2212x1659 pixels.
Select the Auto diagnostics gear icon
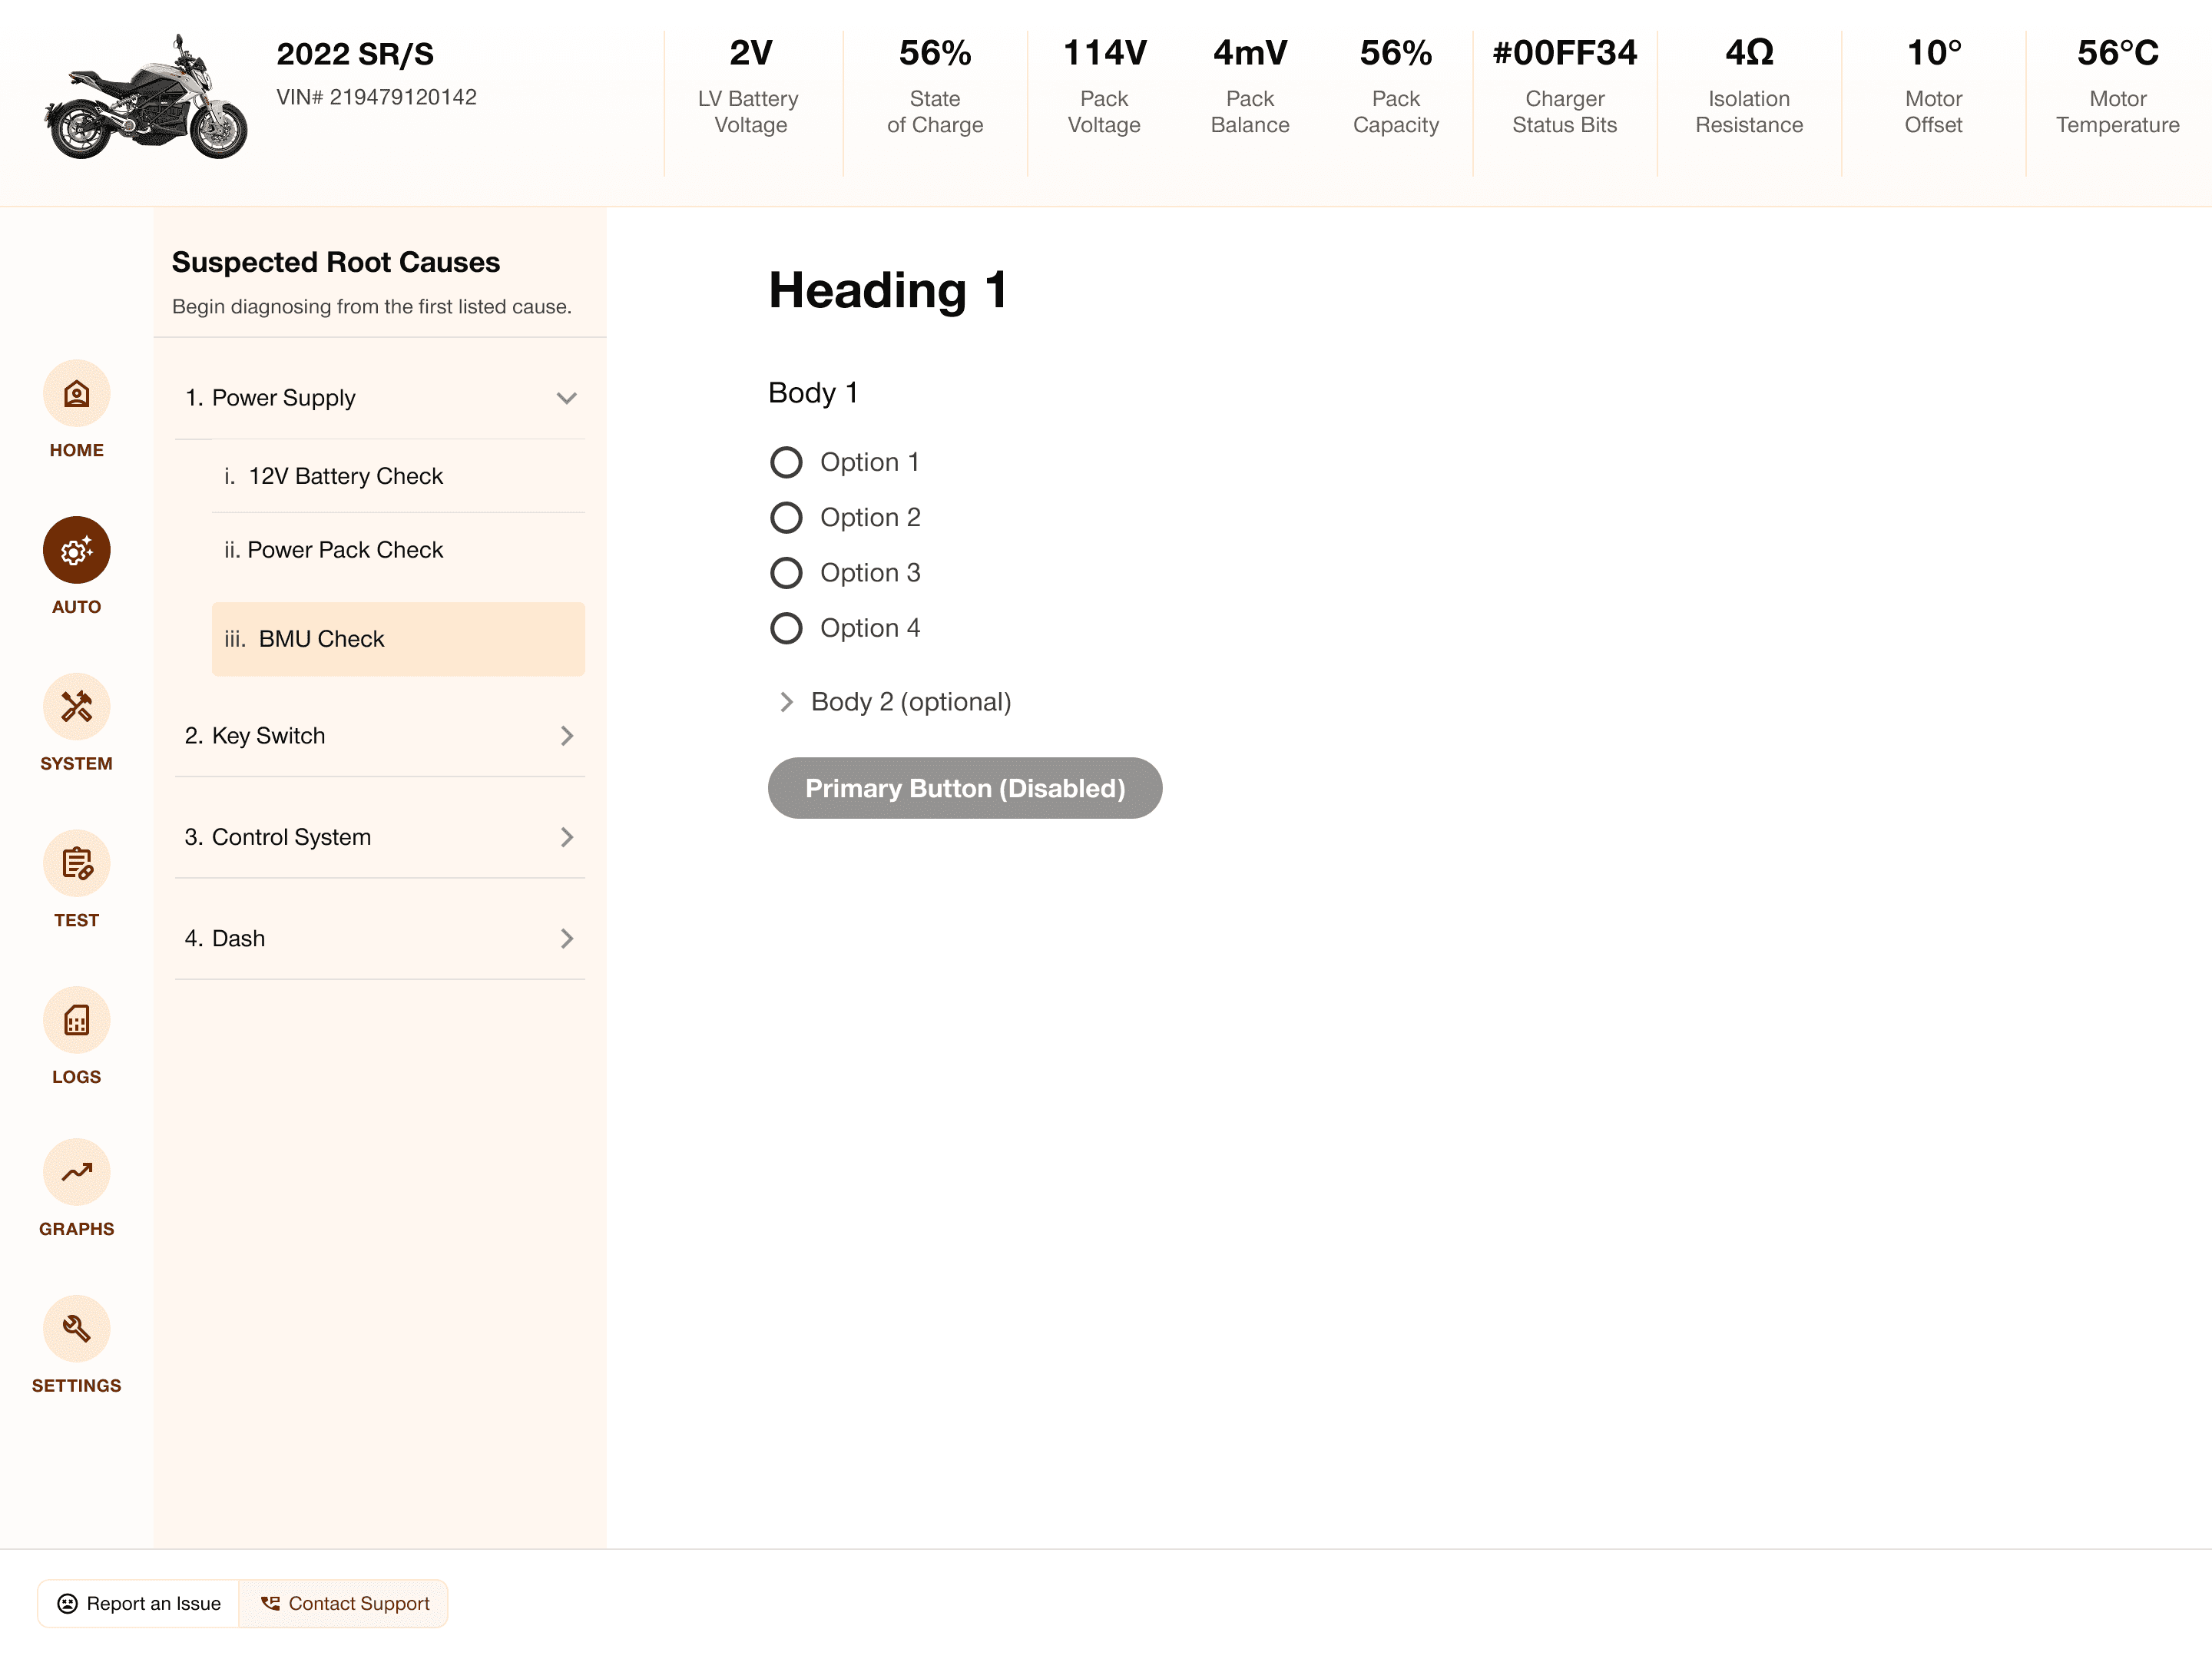click(76, 550)
